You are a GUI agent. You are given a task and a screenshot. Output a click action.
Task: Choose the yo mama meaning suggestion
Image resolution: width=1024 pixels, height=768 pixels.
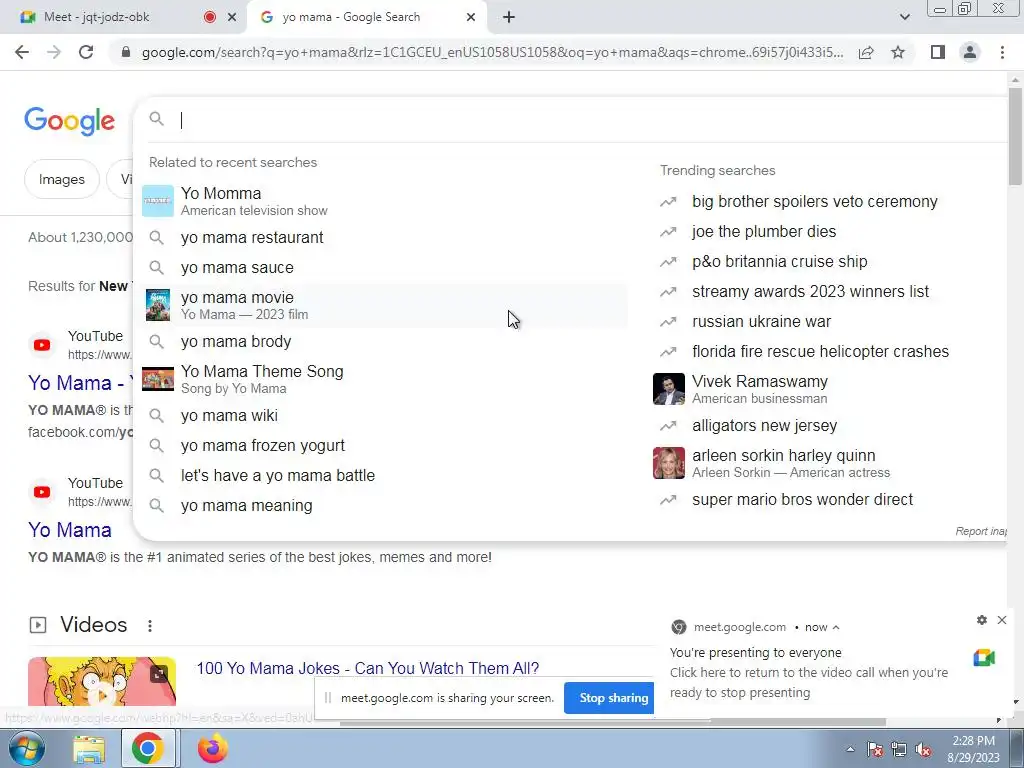(382, 505)
